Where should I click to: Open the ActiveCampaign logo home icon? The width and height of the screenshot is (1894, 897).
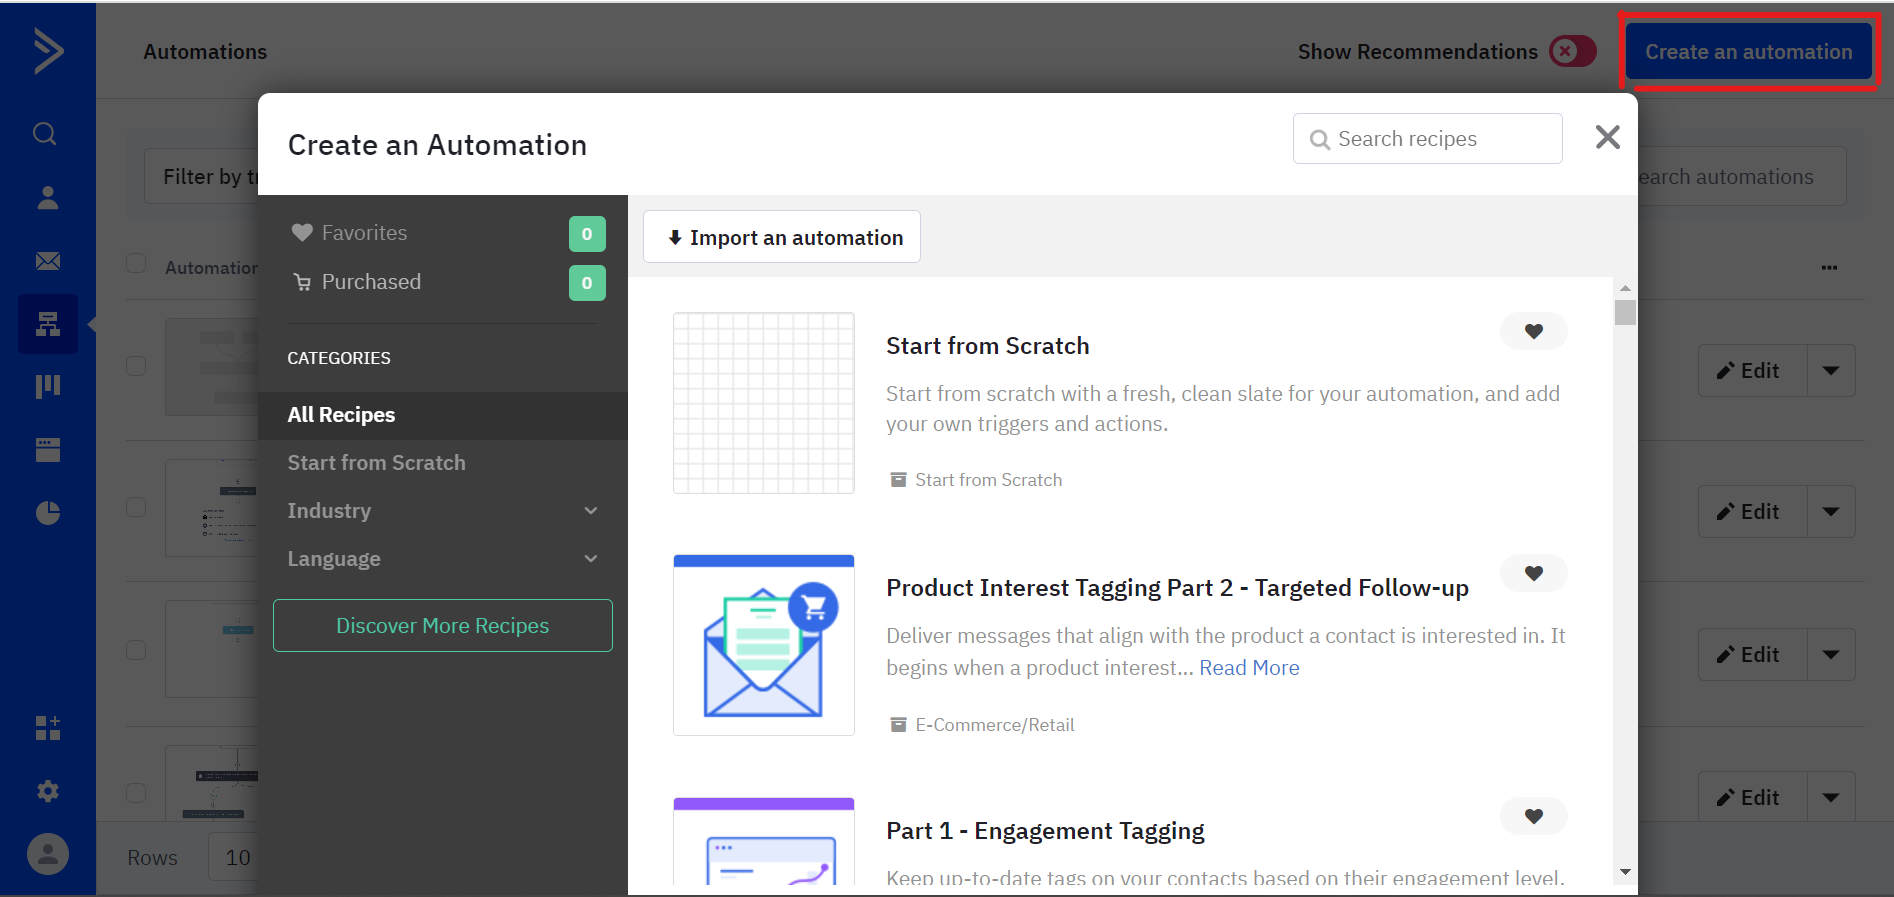click(x=48, y=51)
